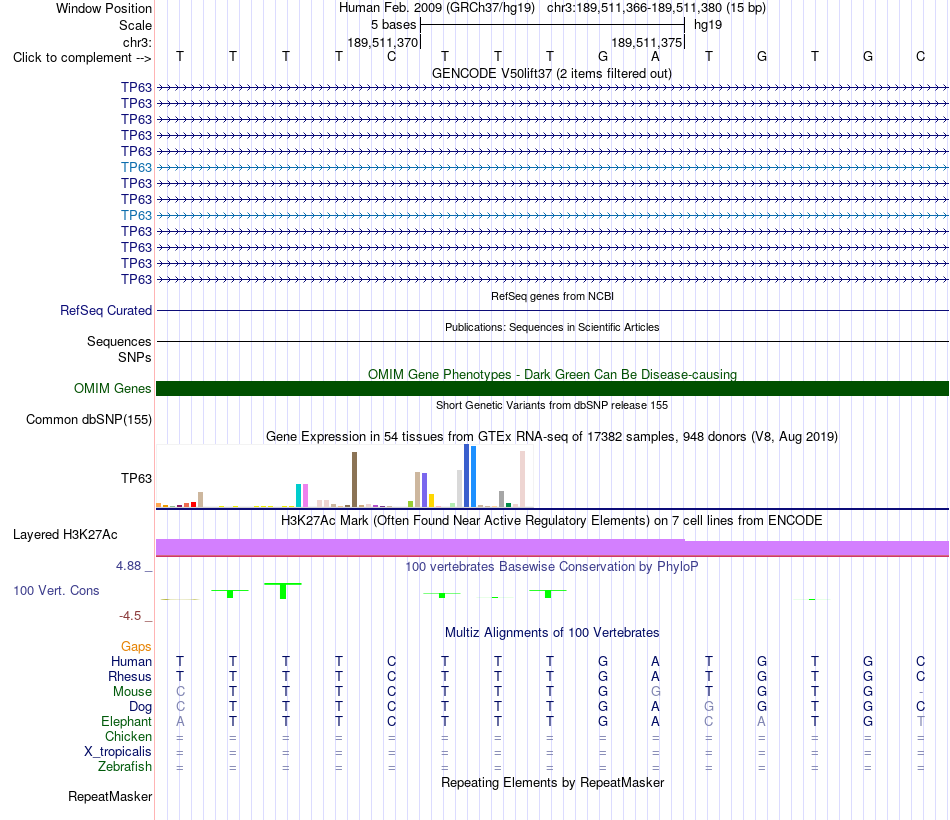Click the 'Layered H3K27Ac' side label
Screen dimensions: 950x820
pos(65,535)
